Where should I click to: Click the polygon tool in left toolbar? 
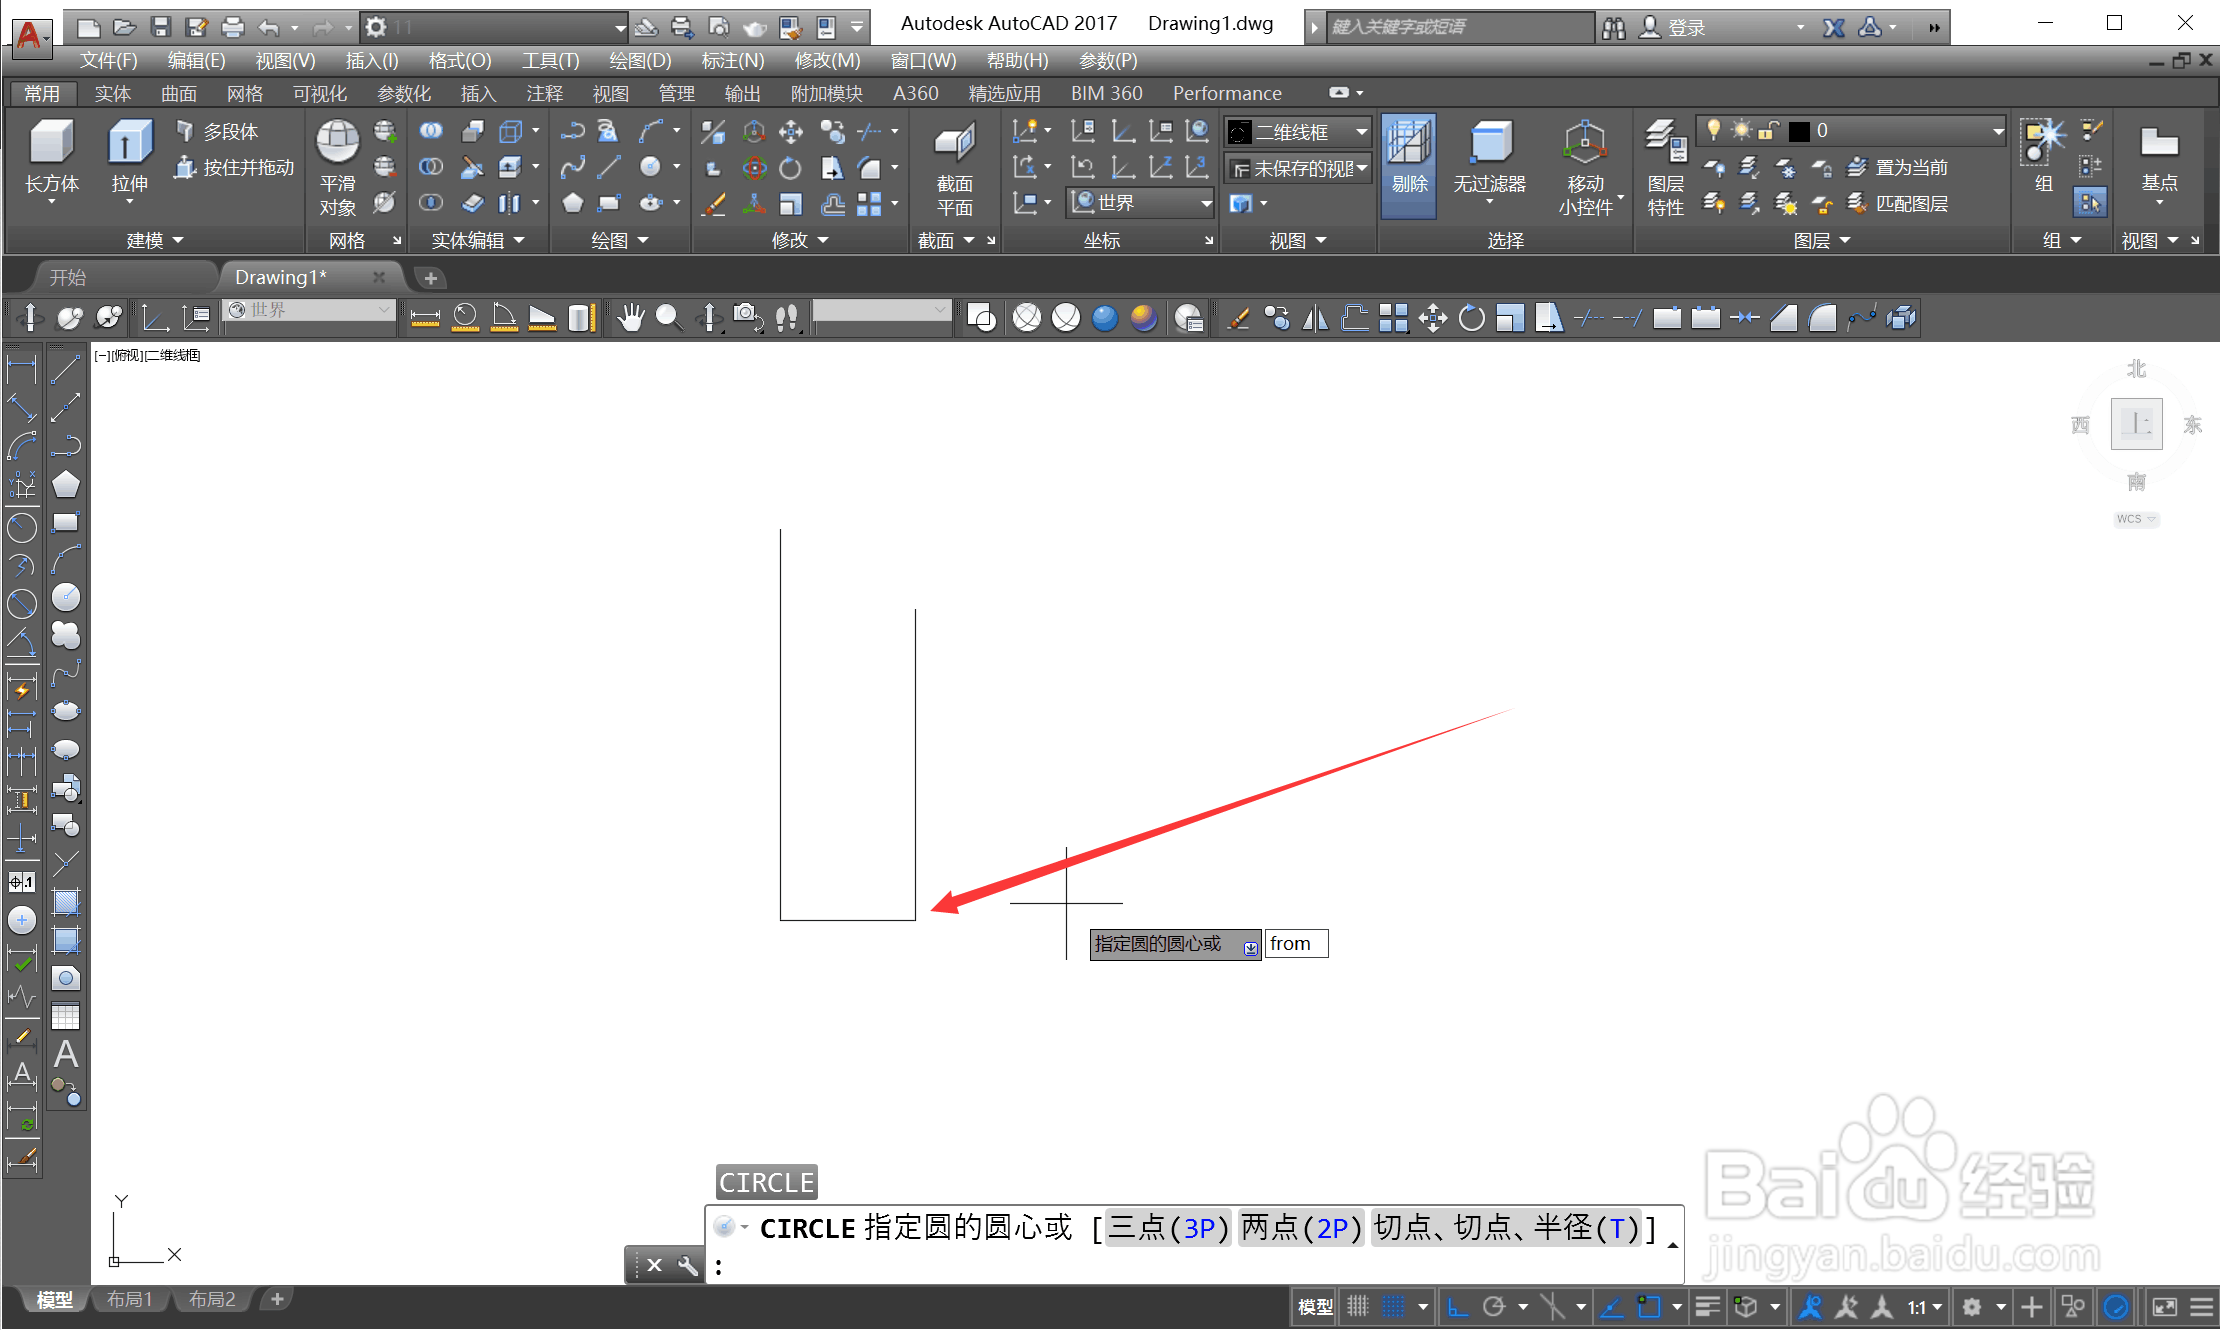tap(66, 484)
